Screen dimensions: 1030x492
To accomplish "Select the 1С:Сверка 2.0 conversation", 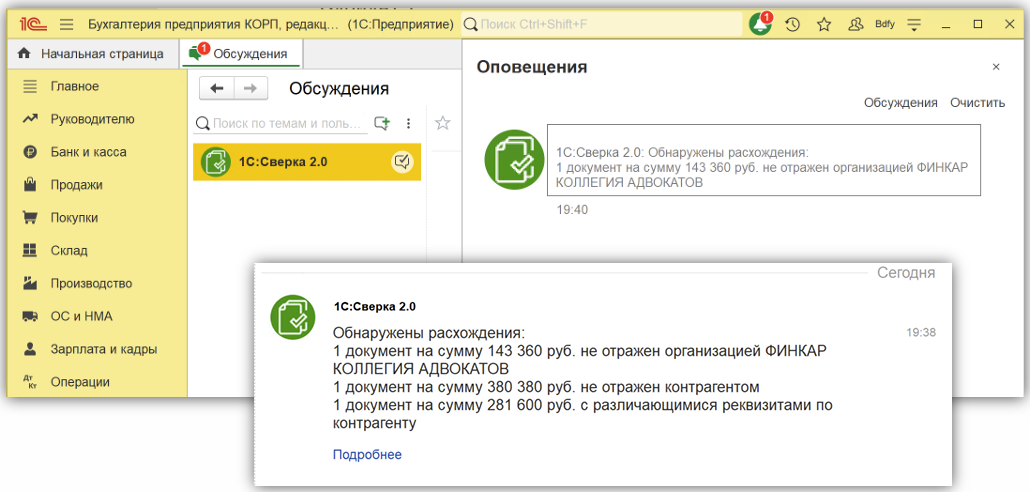I will (307, 162).
